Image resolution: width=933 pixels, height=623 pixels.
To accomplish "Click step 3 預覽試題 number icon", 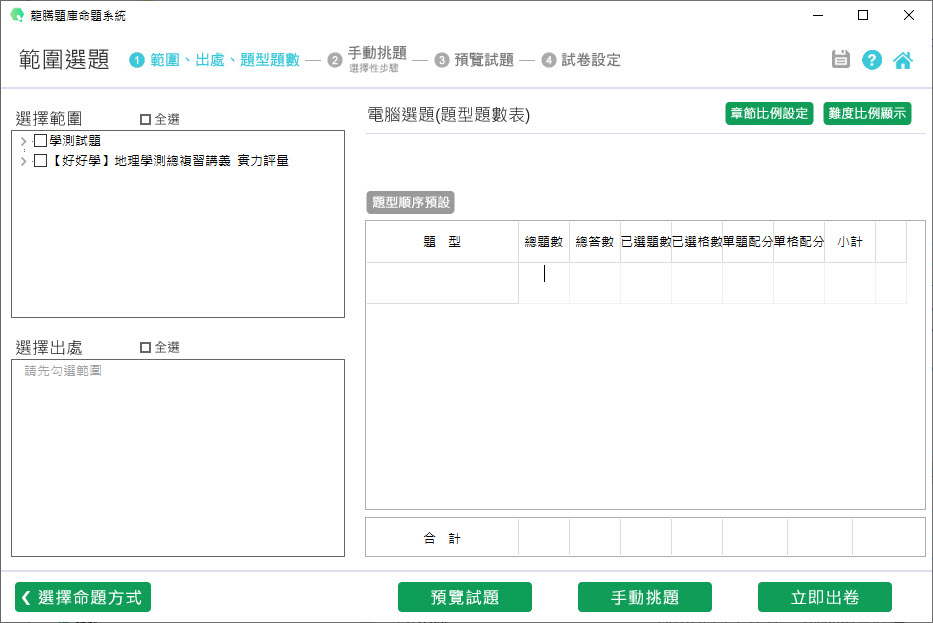I will pyautogui.click(x=442, y=60).
